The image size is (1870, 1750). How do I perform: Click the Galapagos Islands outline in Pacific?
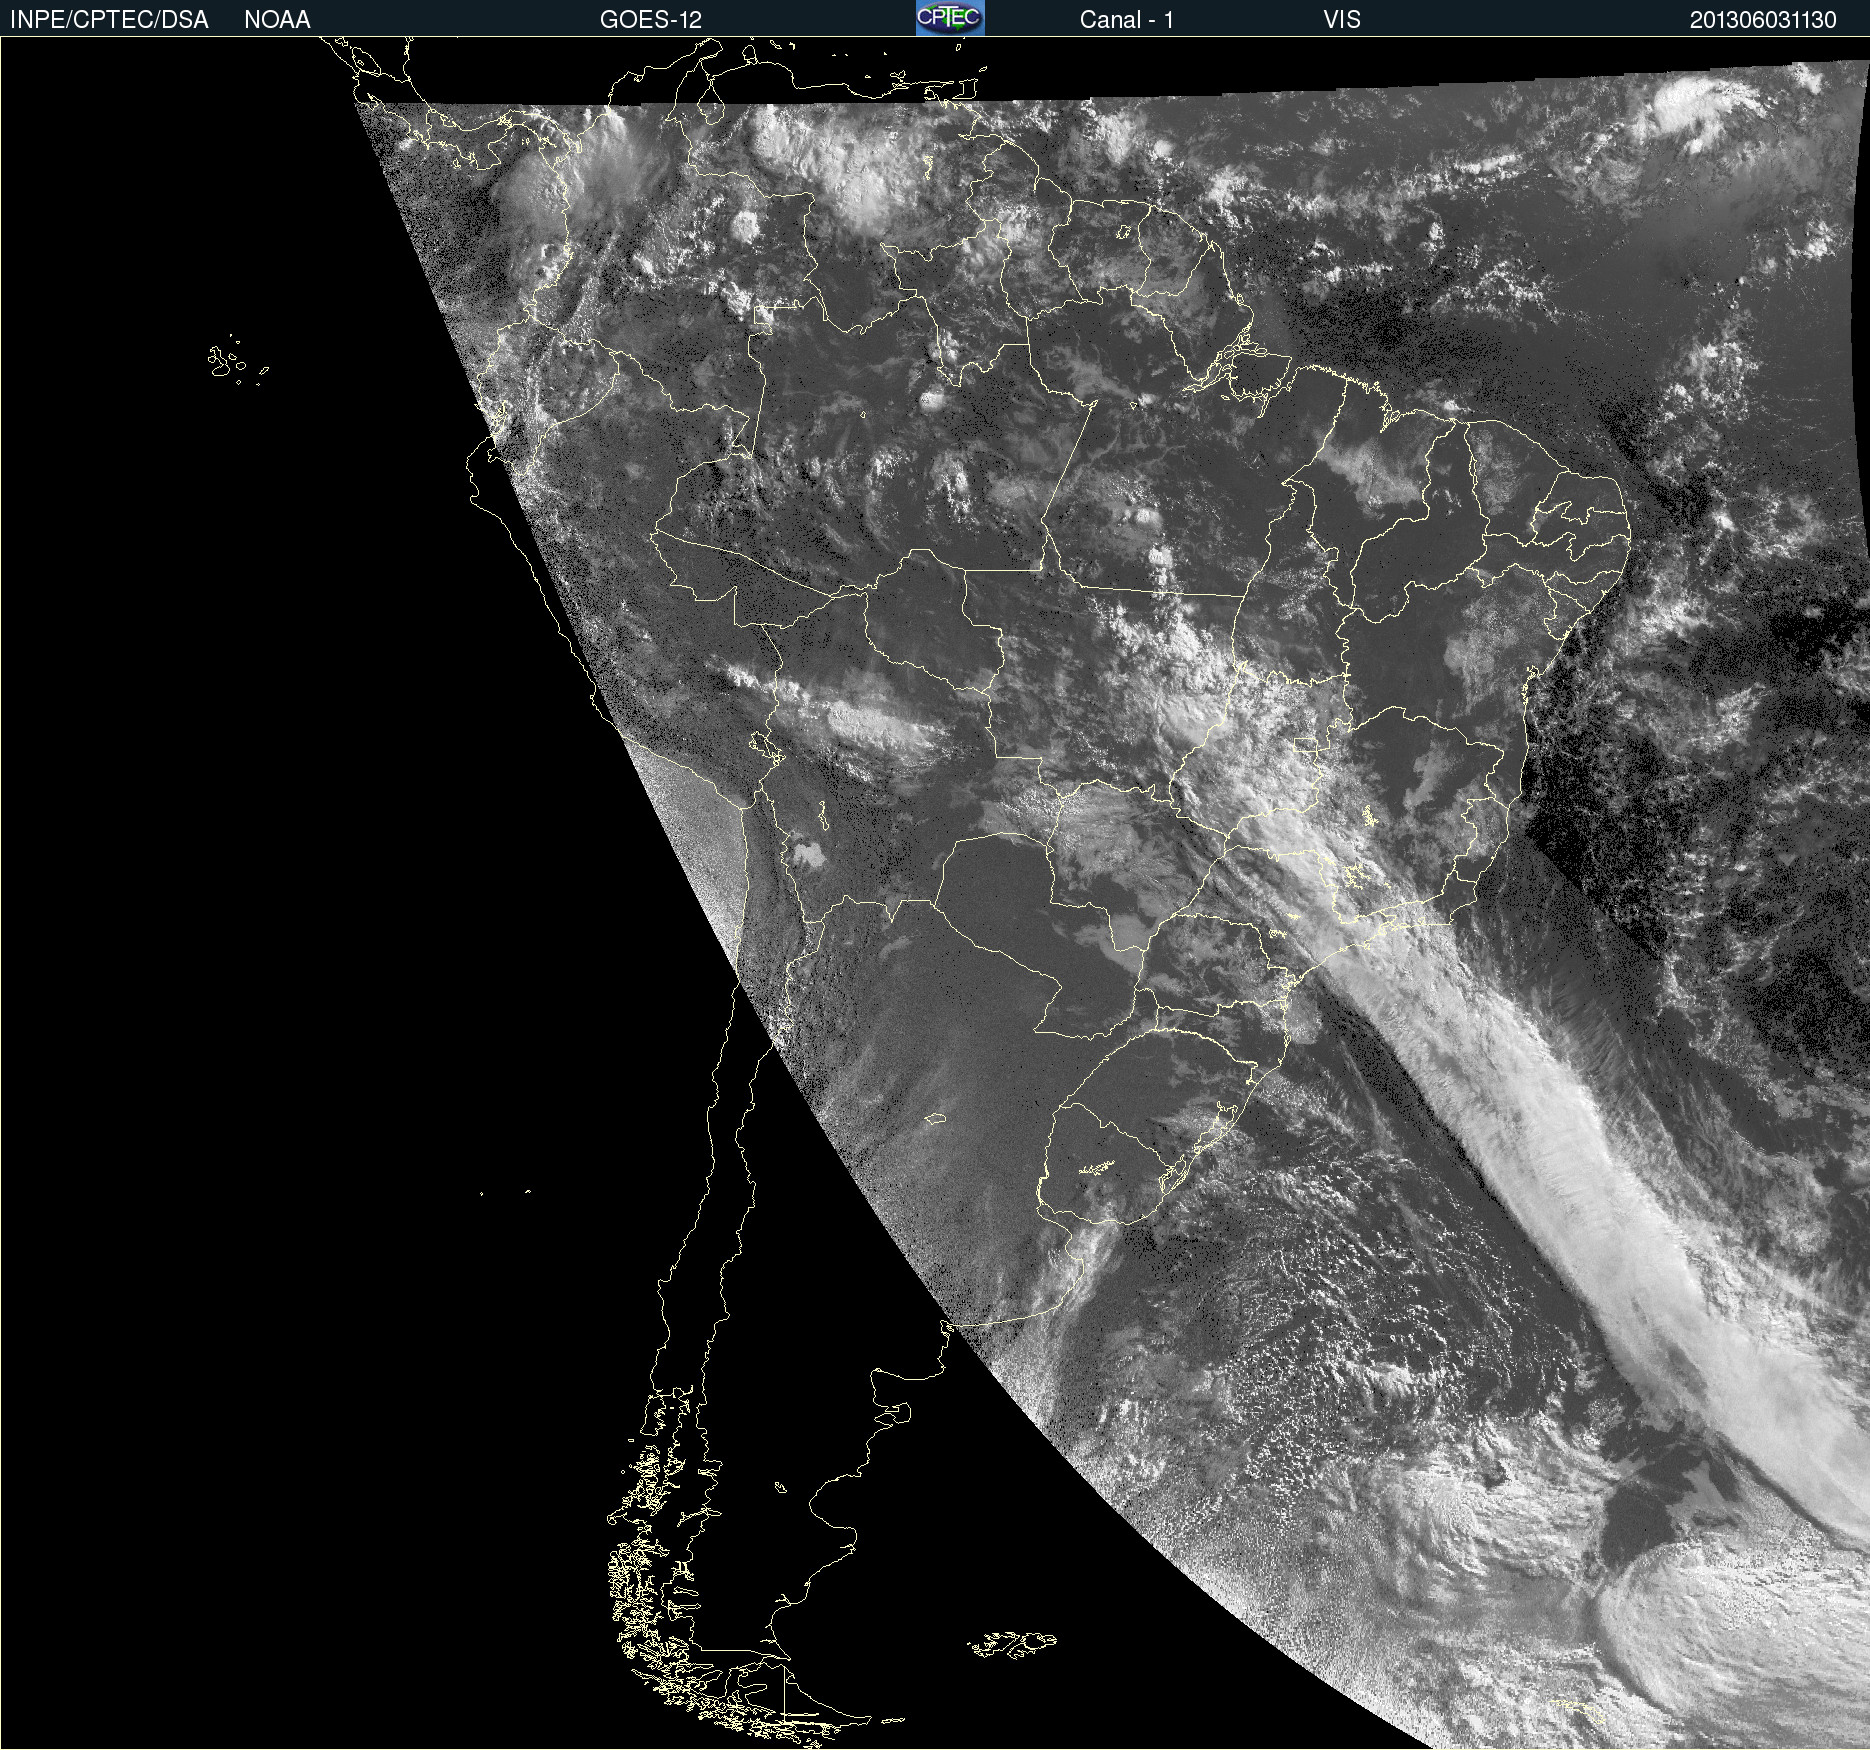pos(238,361)
